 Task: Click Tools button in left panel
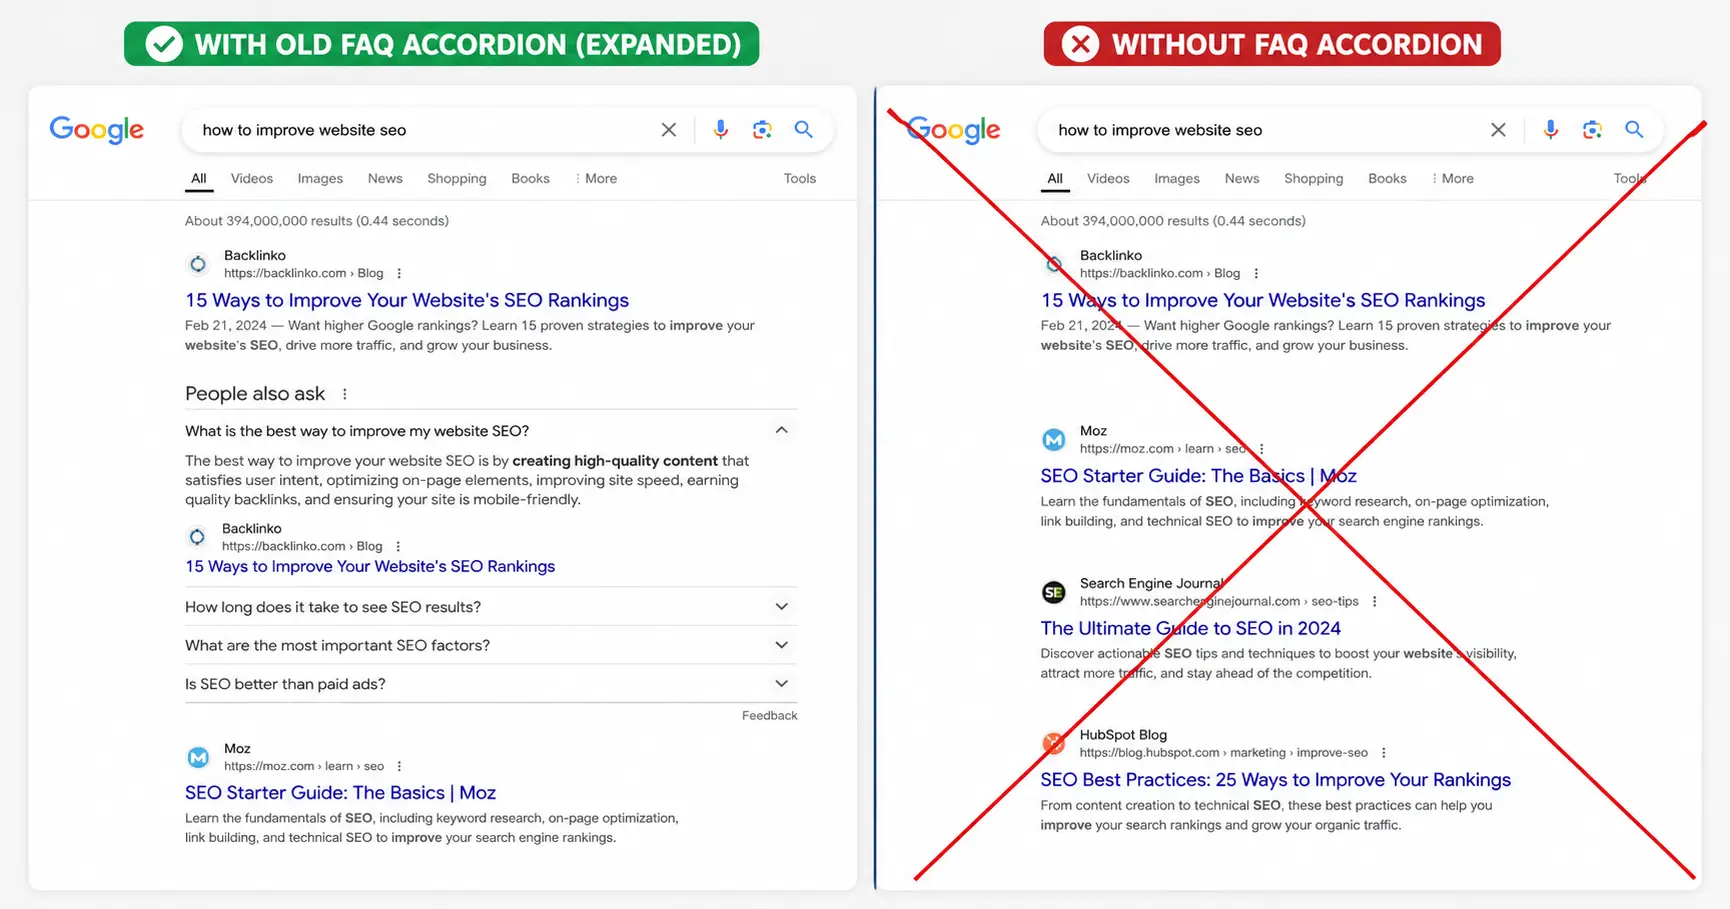pyautogui.click(x=800, y=178)
